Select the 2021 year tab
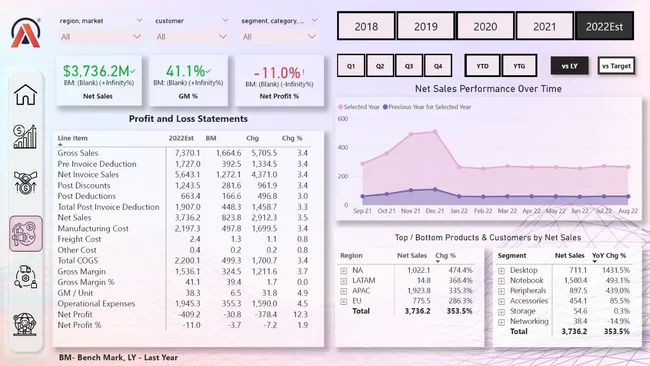Viewport: 650px width, 366px height. click(x=545, y=26)
